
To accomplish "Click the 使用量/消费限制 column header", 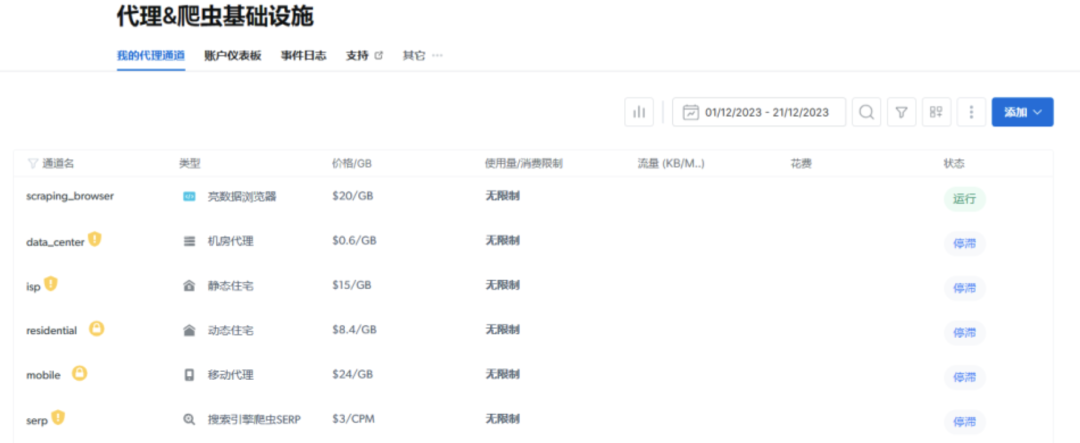I will tap(524, 163).
